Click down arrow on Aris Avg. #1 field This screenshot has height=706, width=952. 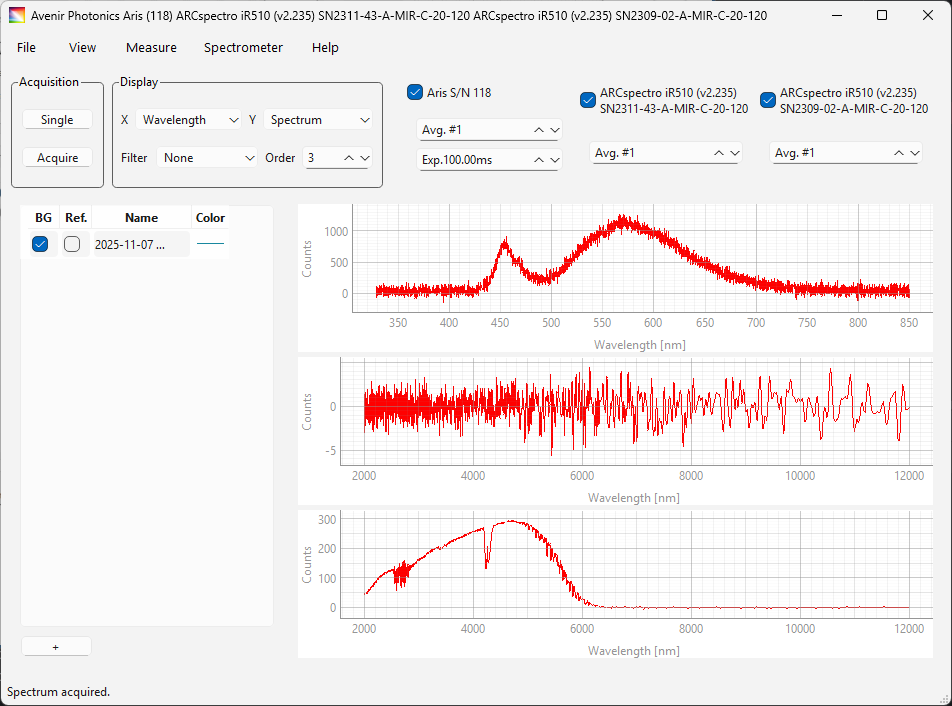(x=555, y=130)
